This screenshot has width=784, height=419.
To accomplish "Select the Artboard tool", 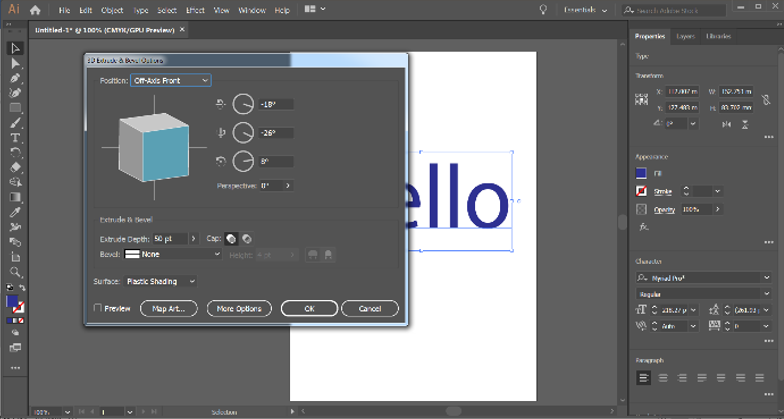I will (x=15, y=257).
